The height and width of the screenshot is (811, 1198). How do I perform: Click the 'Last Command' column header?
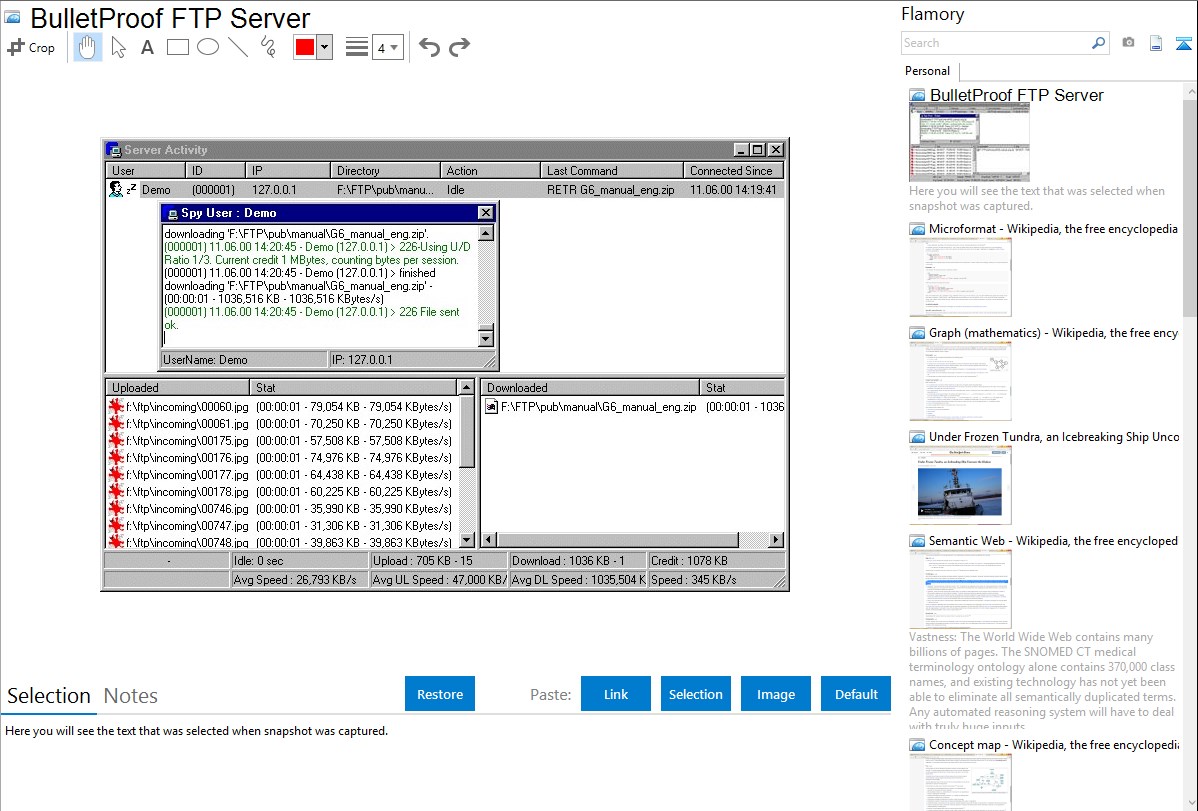611,170
